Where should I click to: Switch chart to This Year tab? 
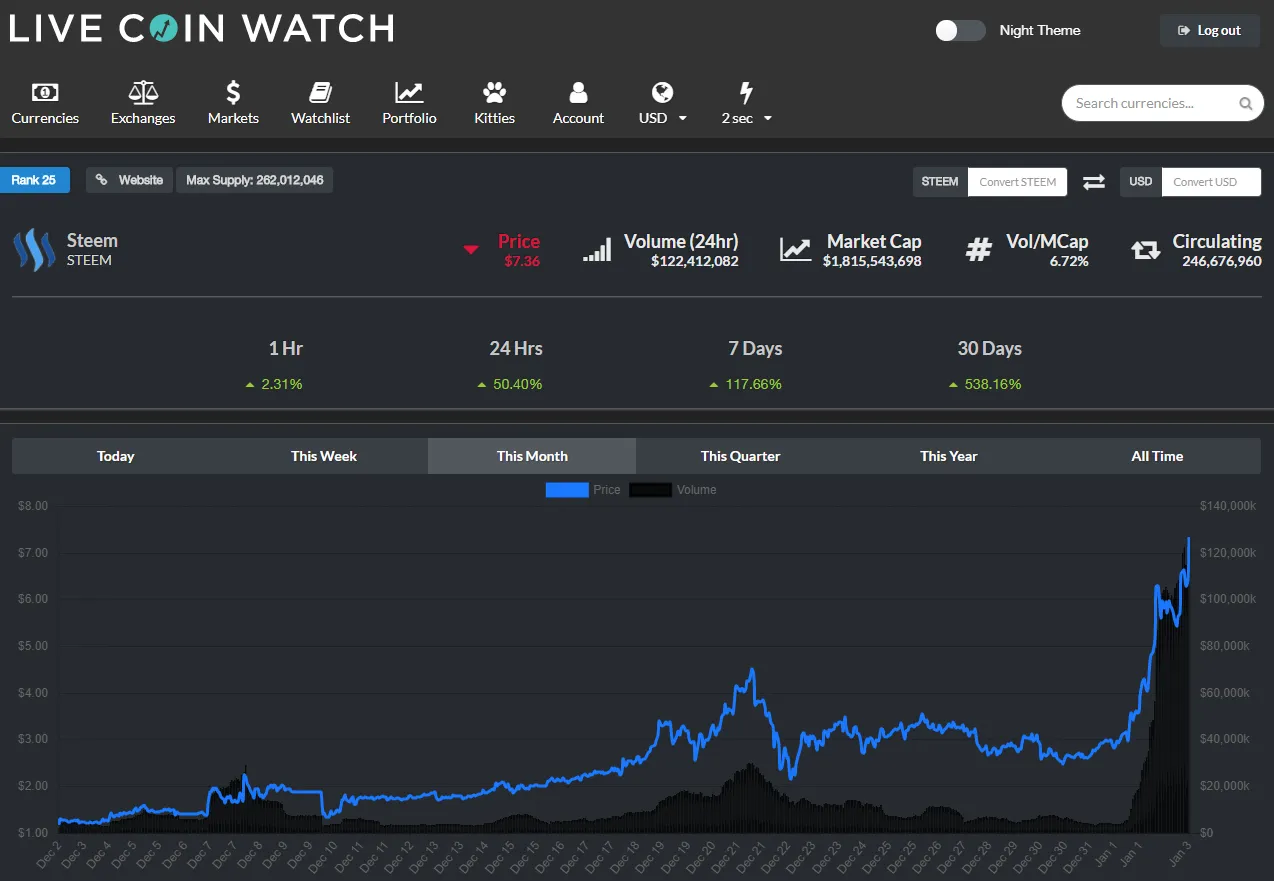(x=949, y=456)
